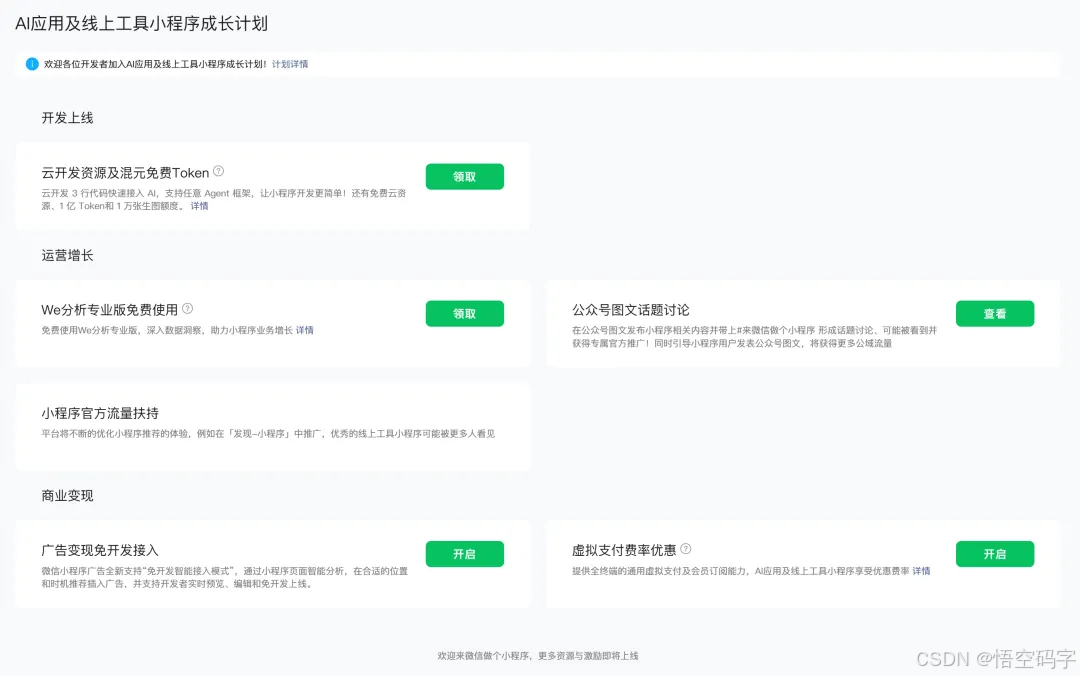The height and width of the screenshot is (676, 1080).
Task: Click 领取 button for 云开发资源及混元免费Token
Action: (x=465, y=175)
